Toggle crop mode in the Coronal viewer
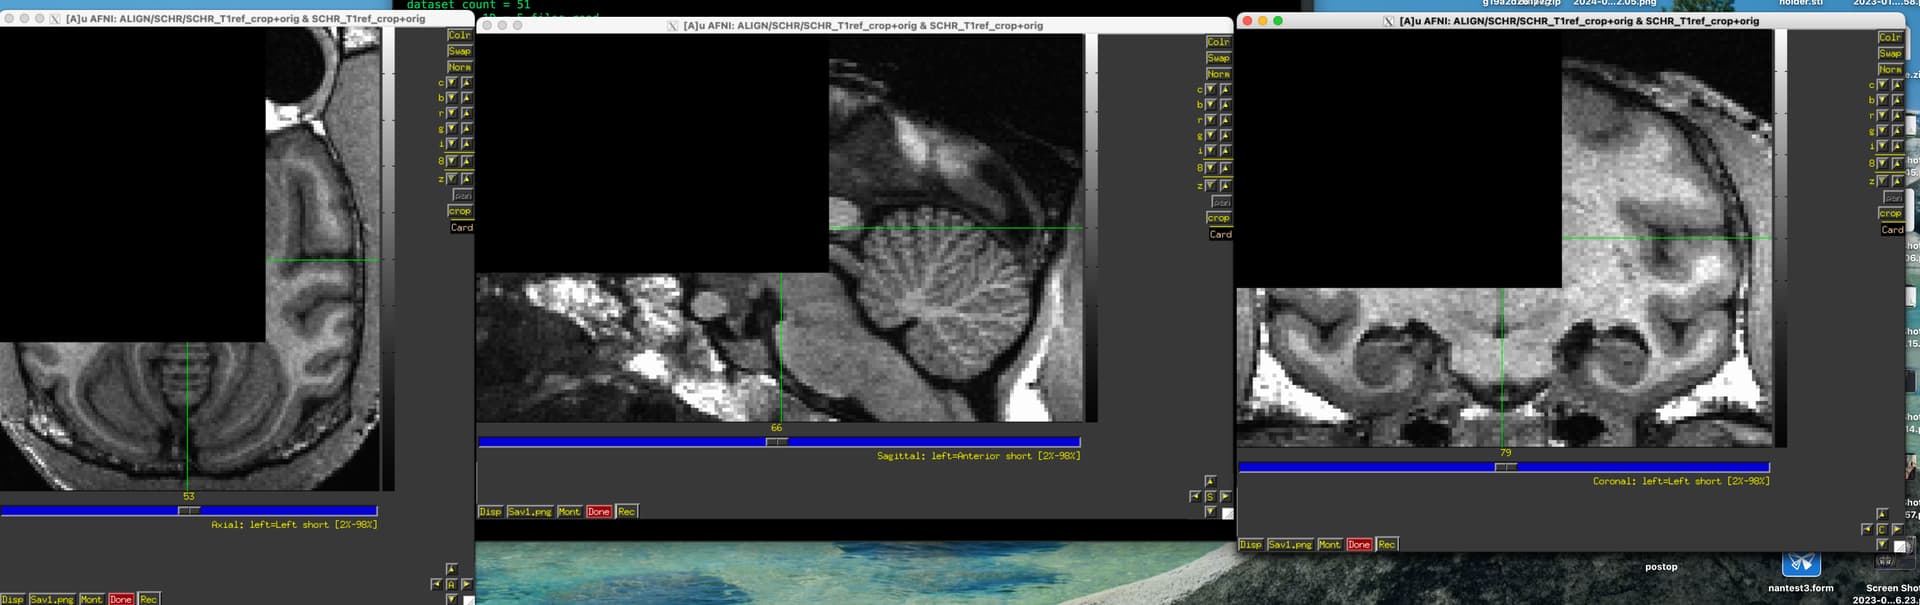 coord(1890,213)
